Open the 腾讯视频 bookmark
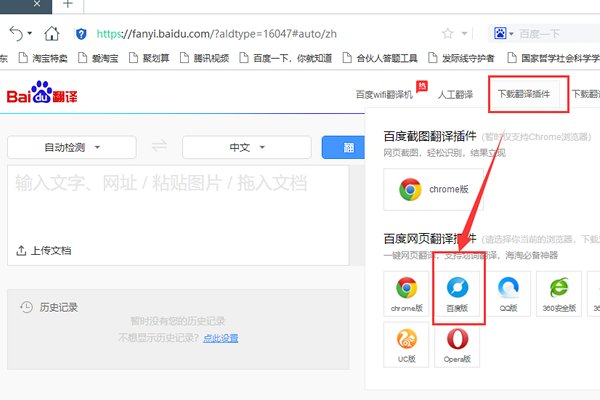The height and width of the screenshot is (400, 600). pos(204,58)
